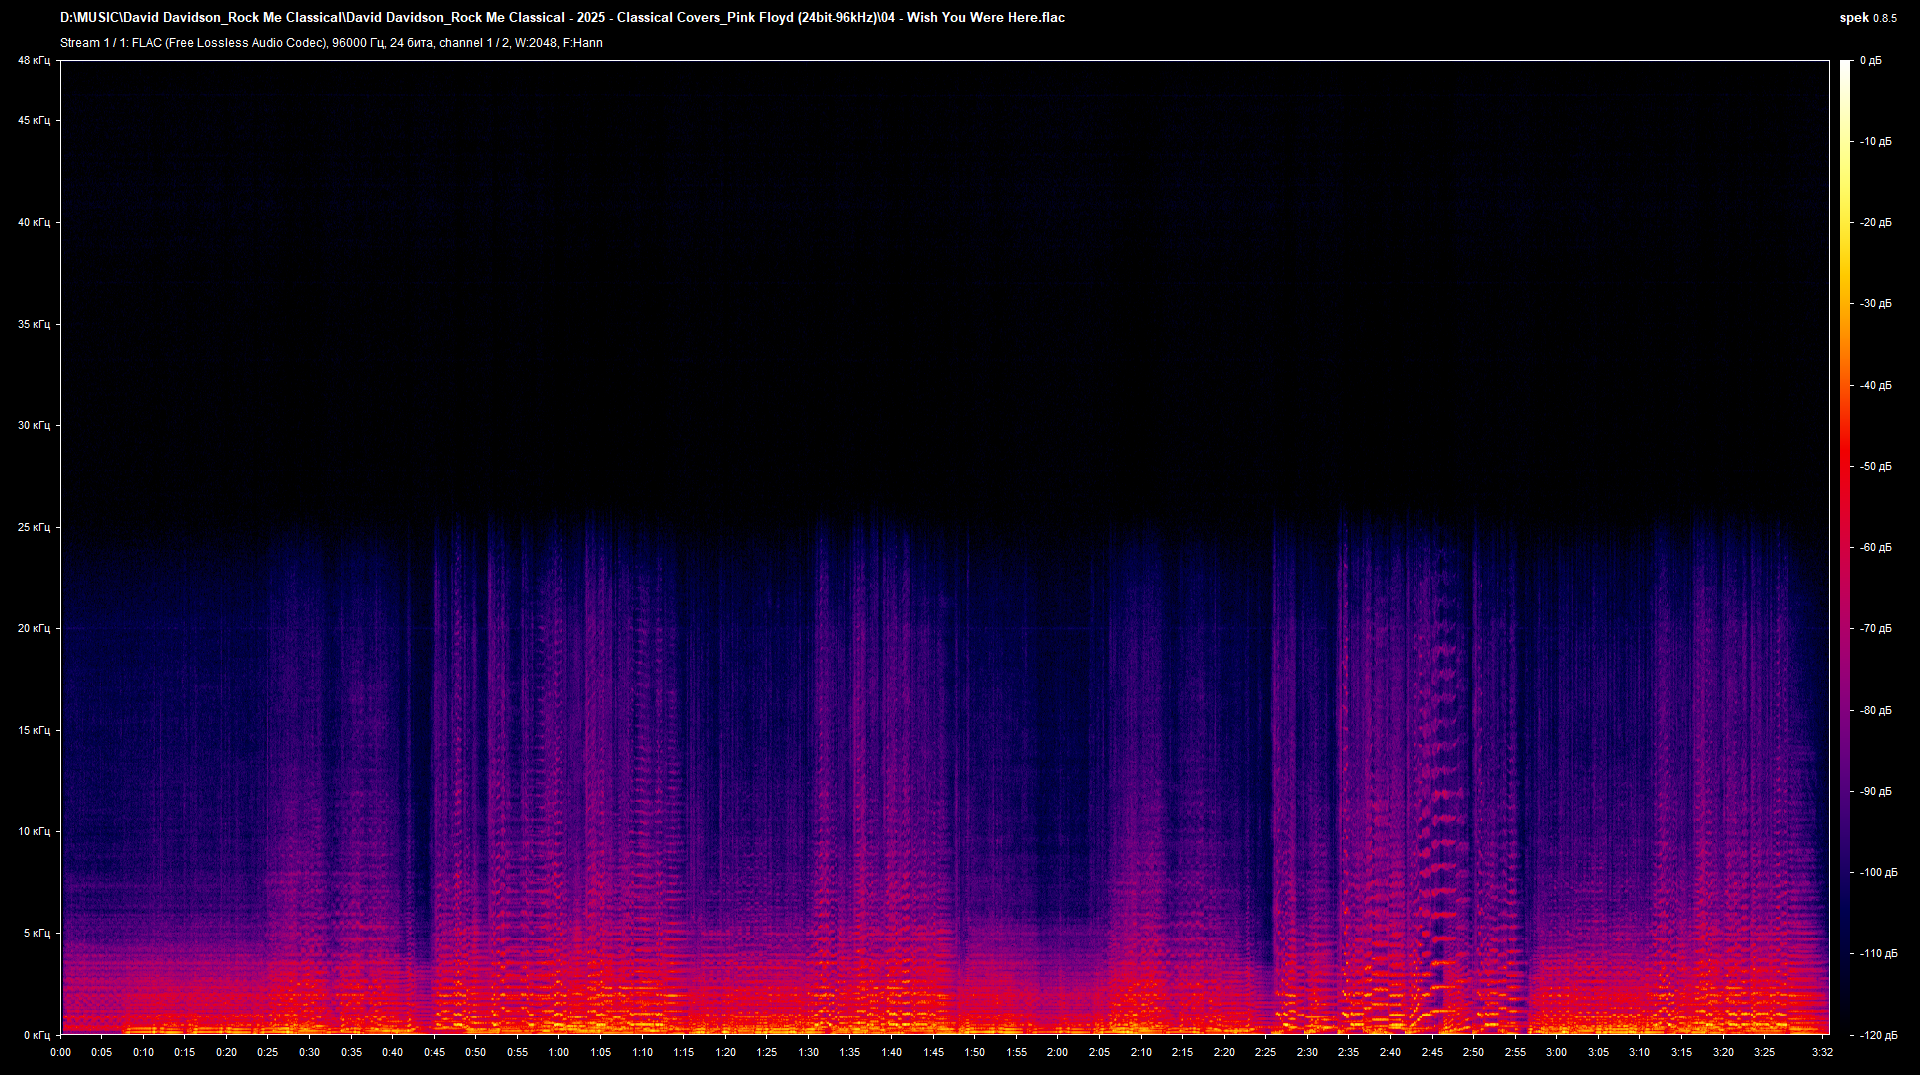1920x1075 pixels.
Task: Click the -120 дБ level label
Action: (1879, 1035)
